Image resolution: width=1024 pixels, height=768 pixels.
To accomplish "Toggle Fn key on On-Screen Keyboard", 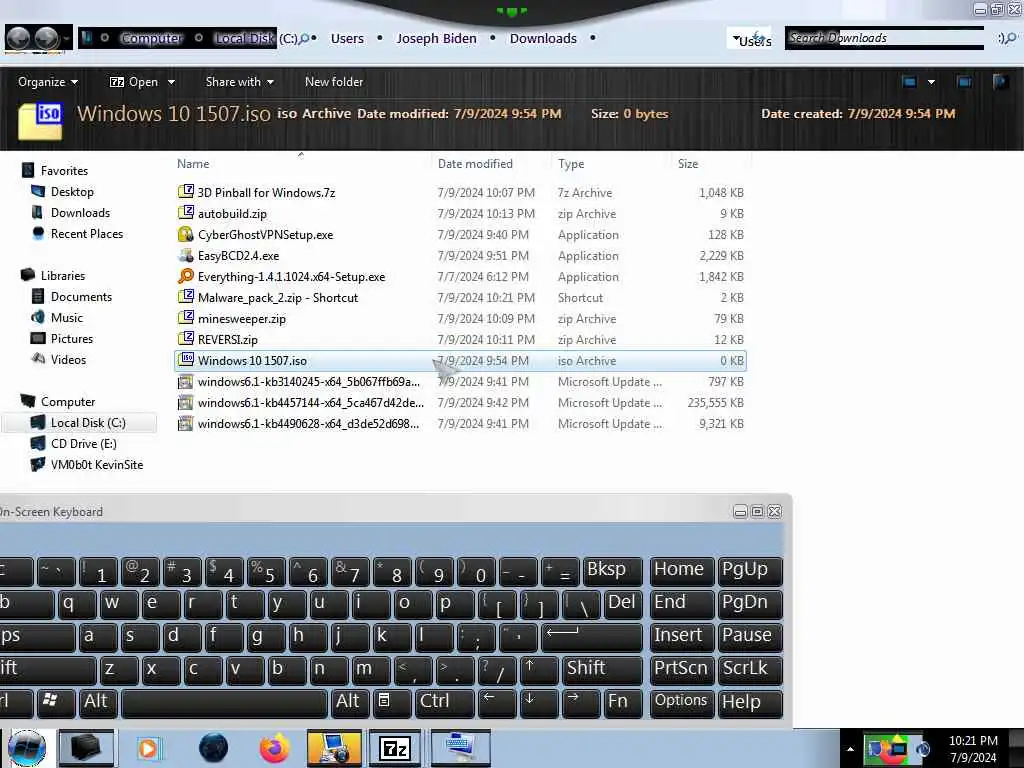I will tap(622, 703).
